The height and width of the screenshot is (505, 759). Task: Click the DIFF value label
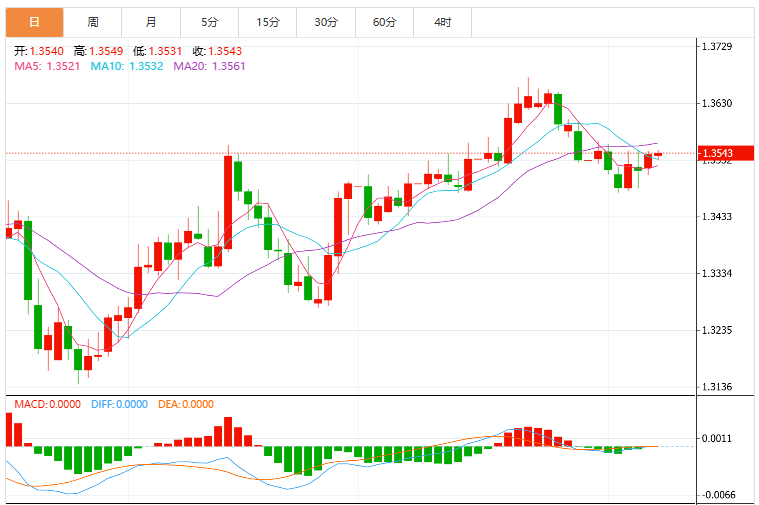tap(119, 404)
